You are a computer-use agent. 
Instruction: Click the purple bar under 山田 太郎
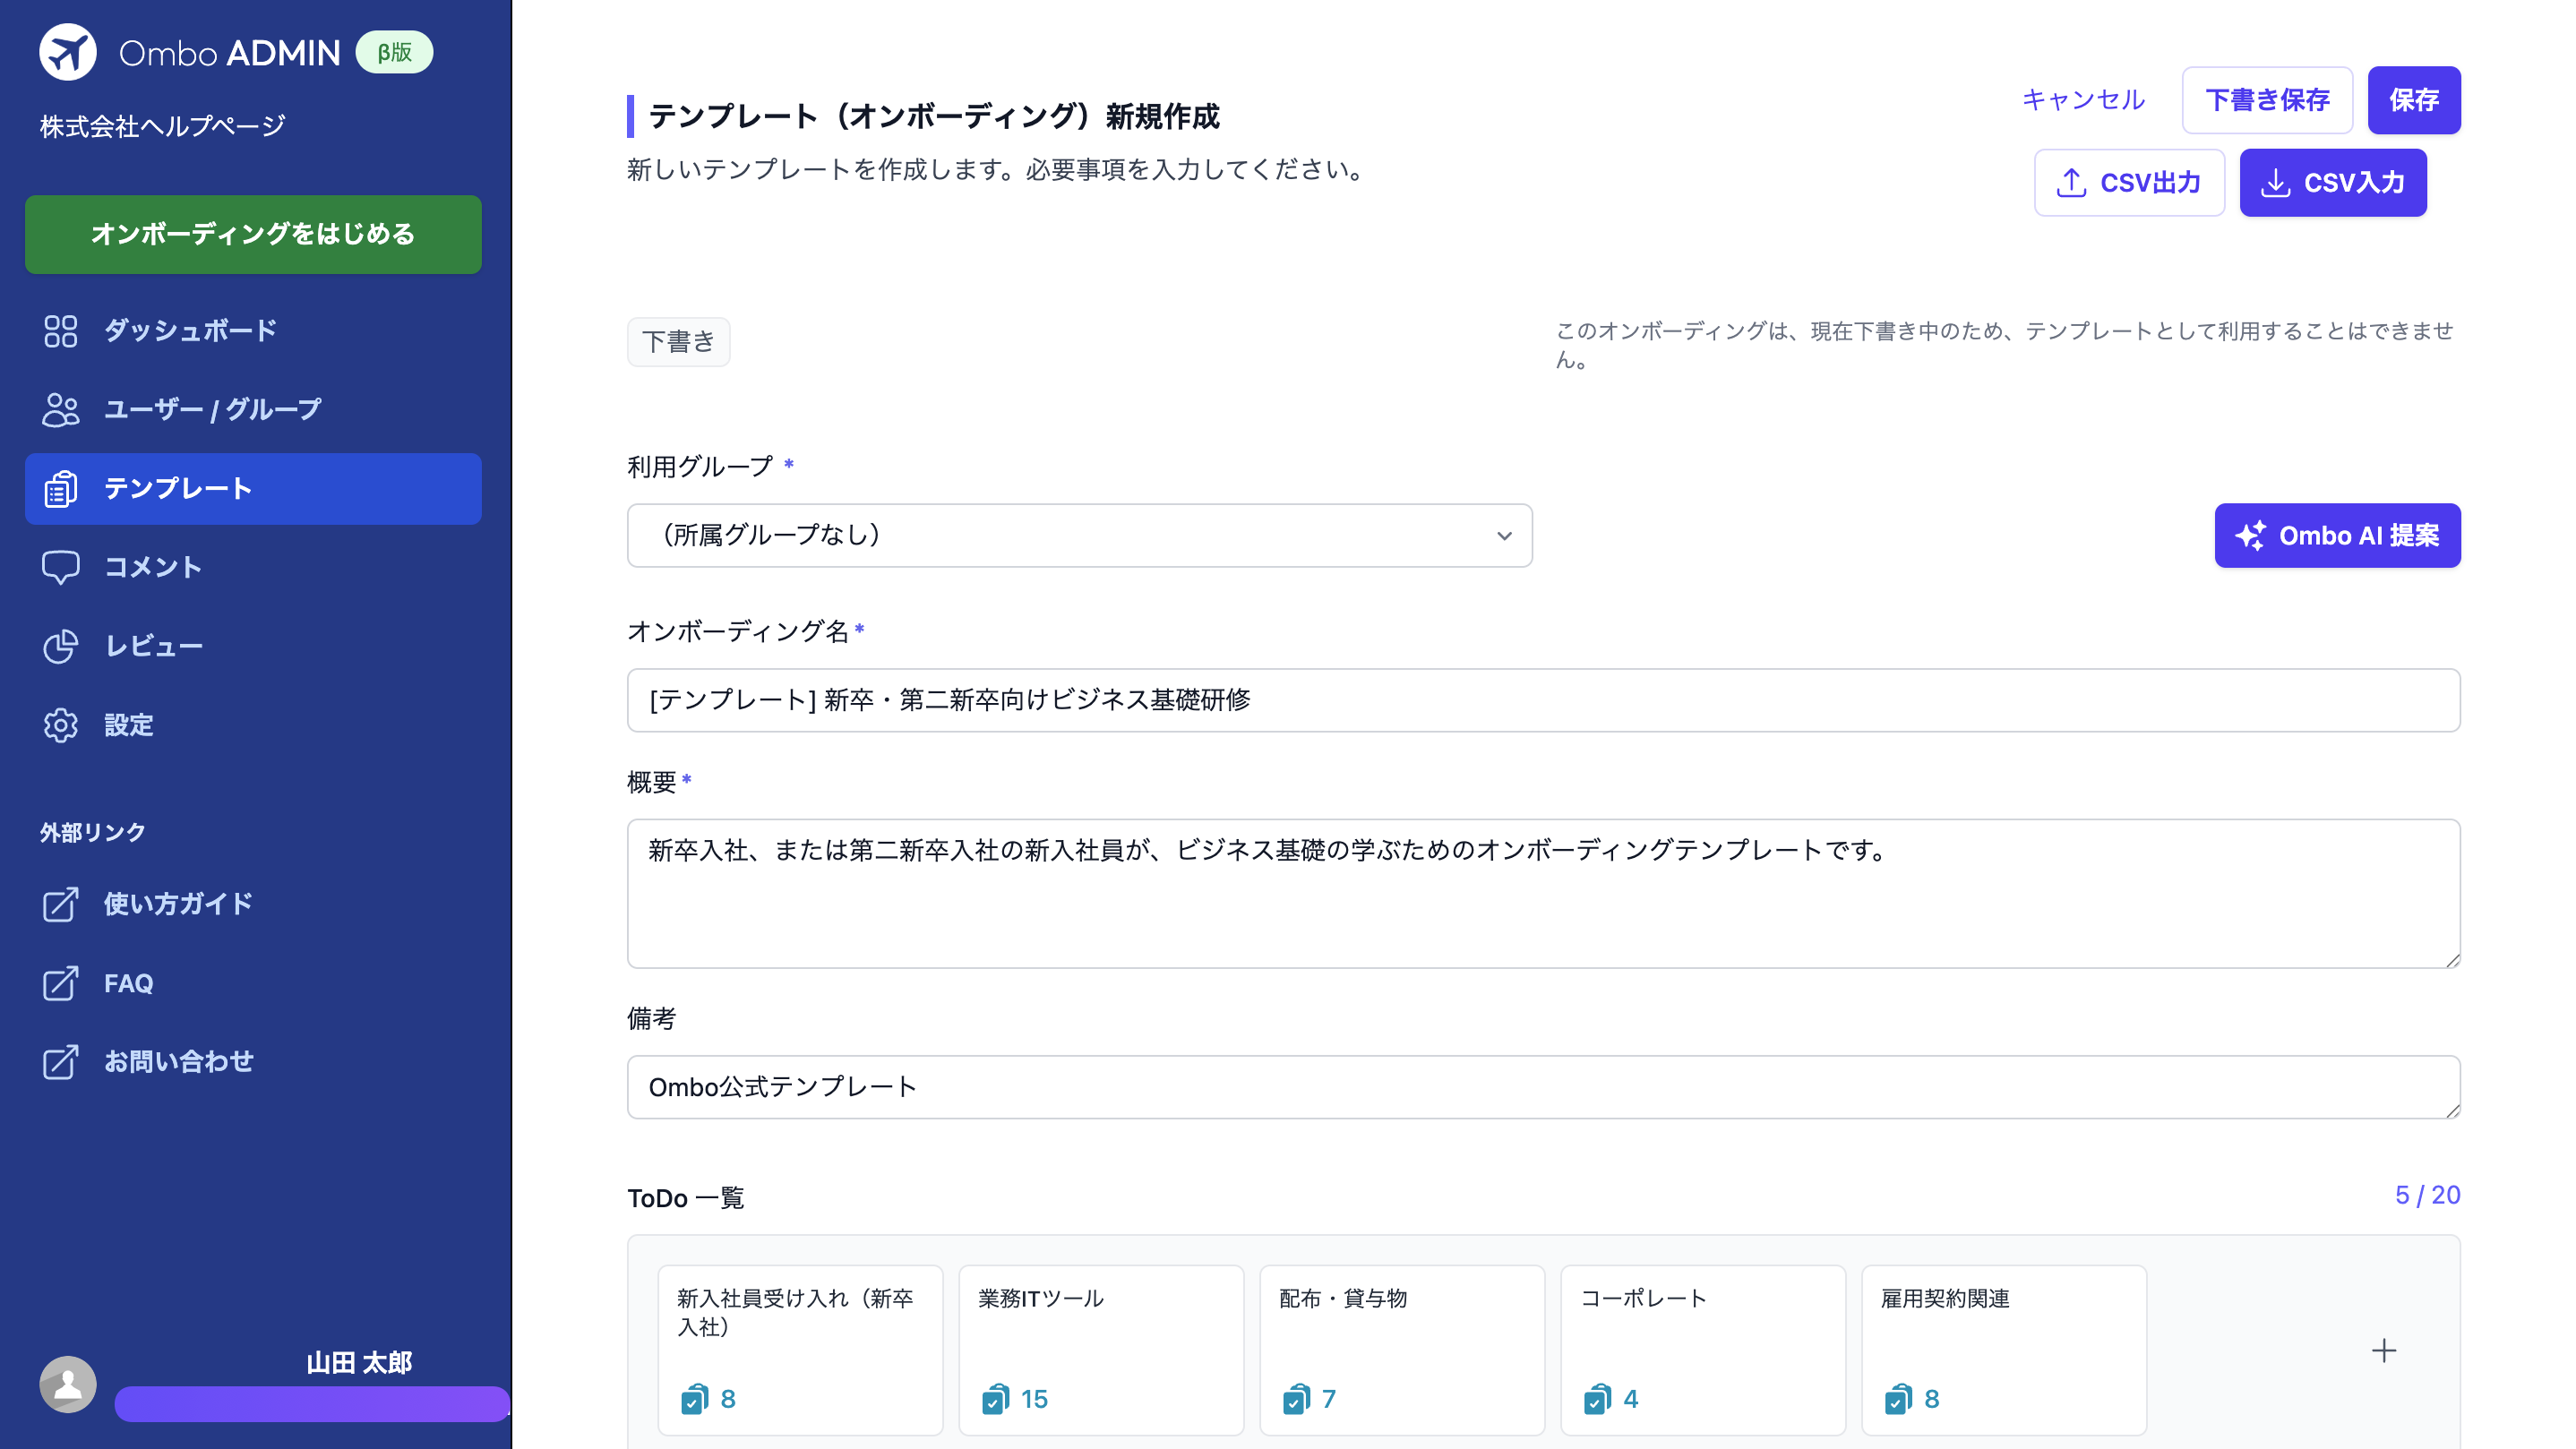click(x=312, y=1404)
